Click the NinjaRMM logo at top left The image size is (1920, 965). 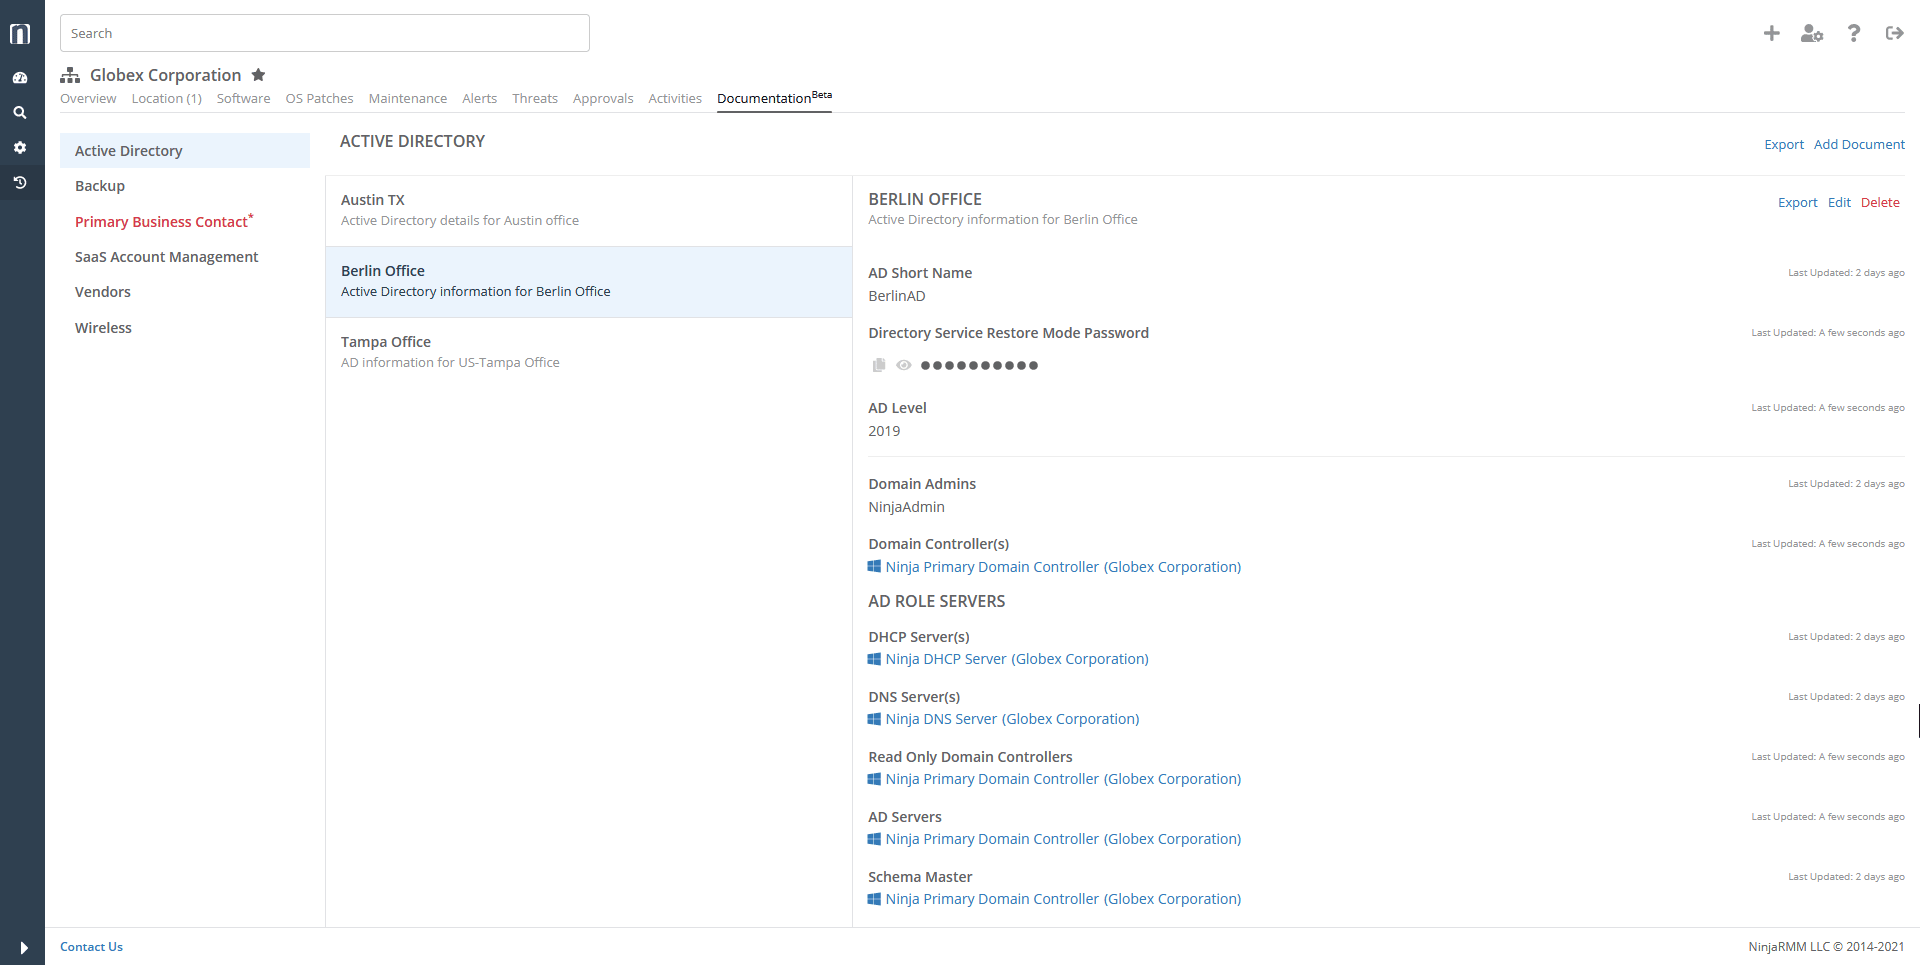click(x=20, y=33)
